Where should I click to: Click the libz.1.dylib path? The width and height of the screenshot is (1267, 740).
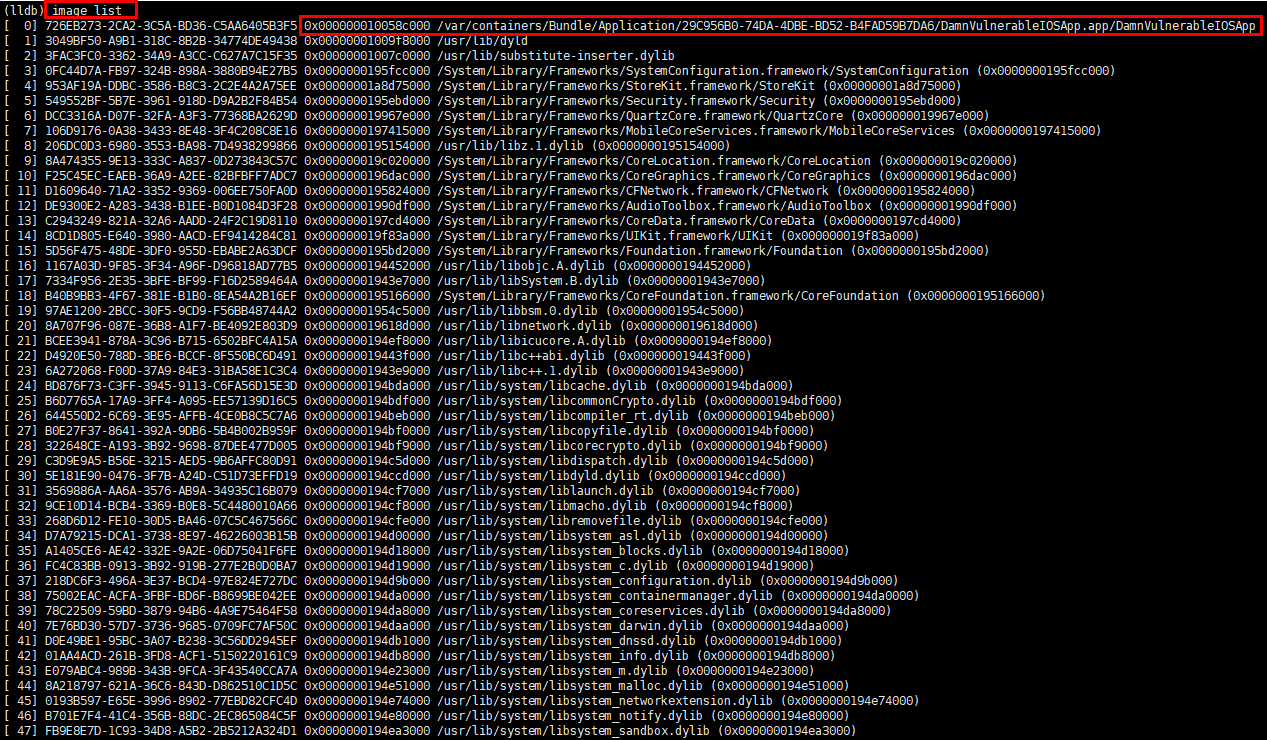[512, 145]
